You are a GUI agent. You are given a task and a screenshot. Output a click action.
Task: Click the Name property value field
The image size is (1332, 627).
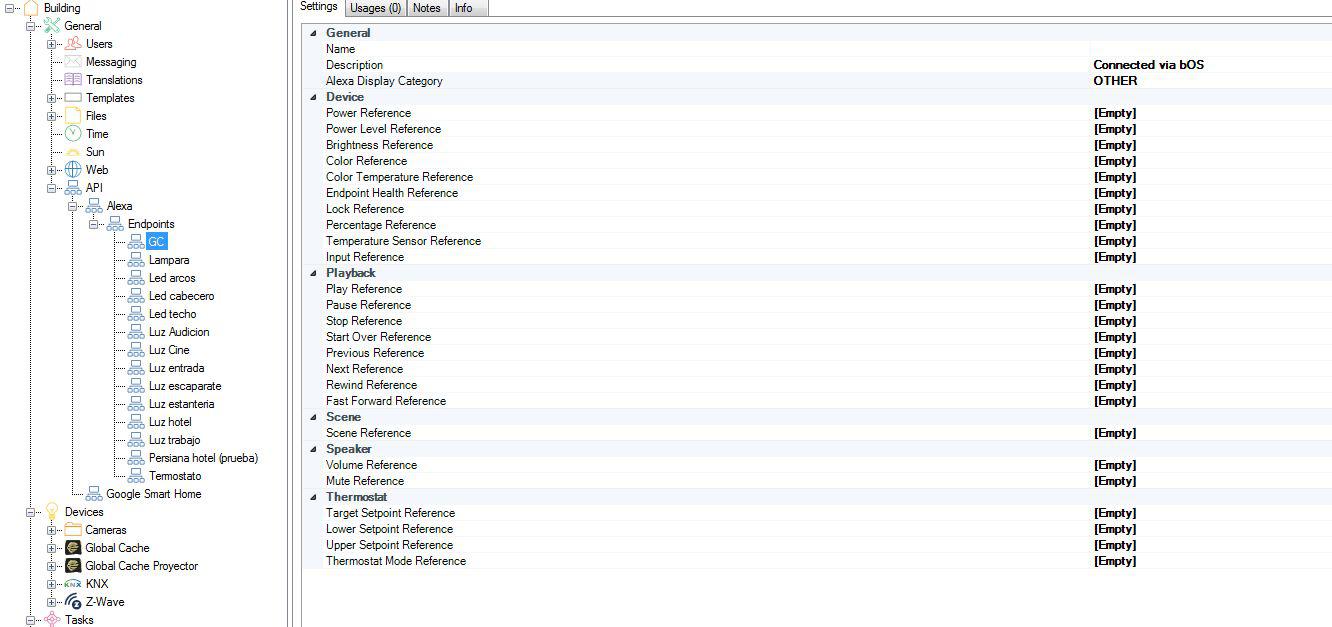[1210, 49]
